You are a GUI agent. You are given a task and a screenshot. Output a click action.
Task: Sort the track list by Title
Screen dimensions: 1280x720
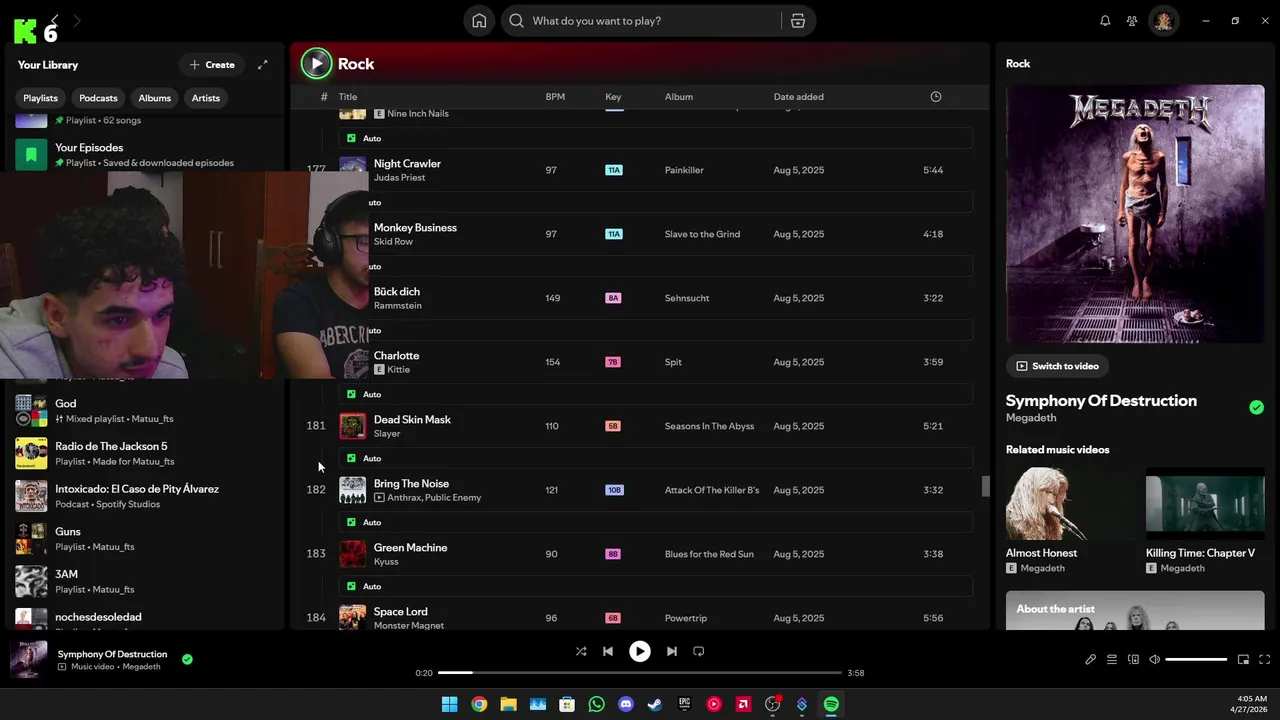[348, 97]
